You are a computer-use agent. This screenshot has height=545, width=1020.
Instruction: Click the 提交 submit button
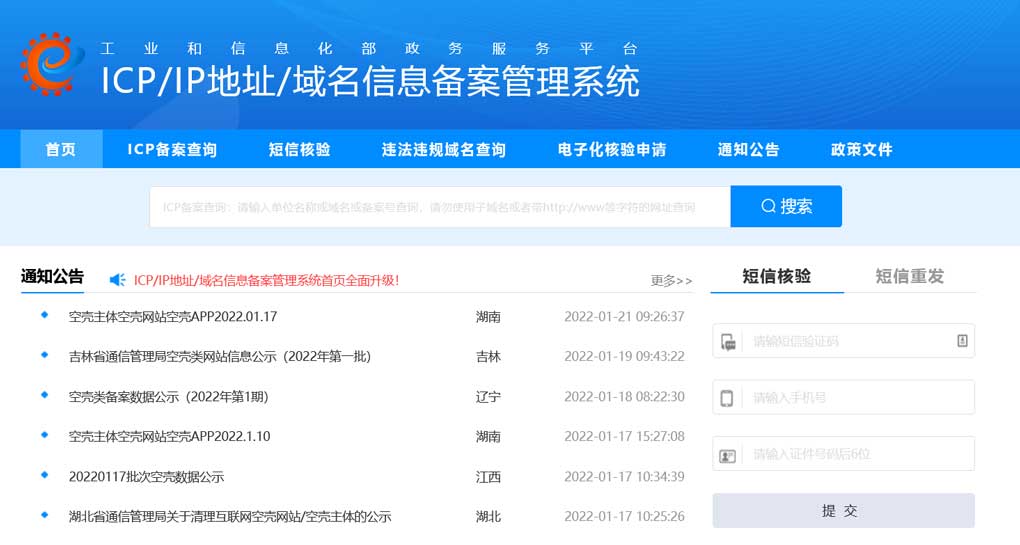[x=844, y=511]
